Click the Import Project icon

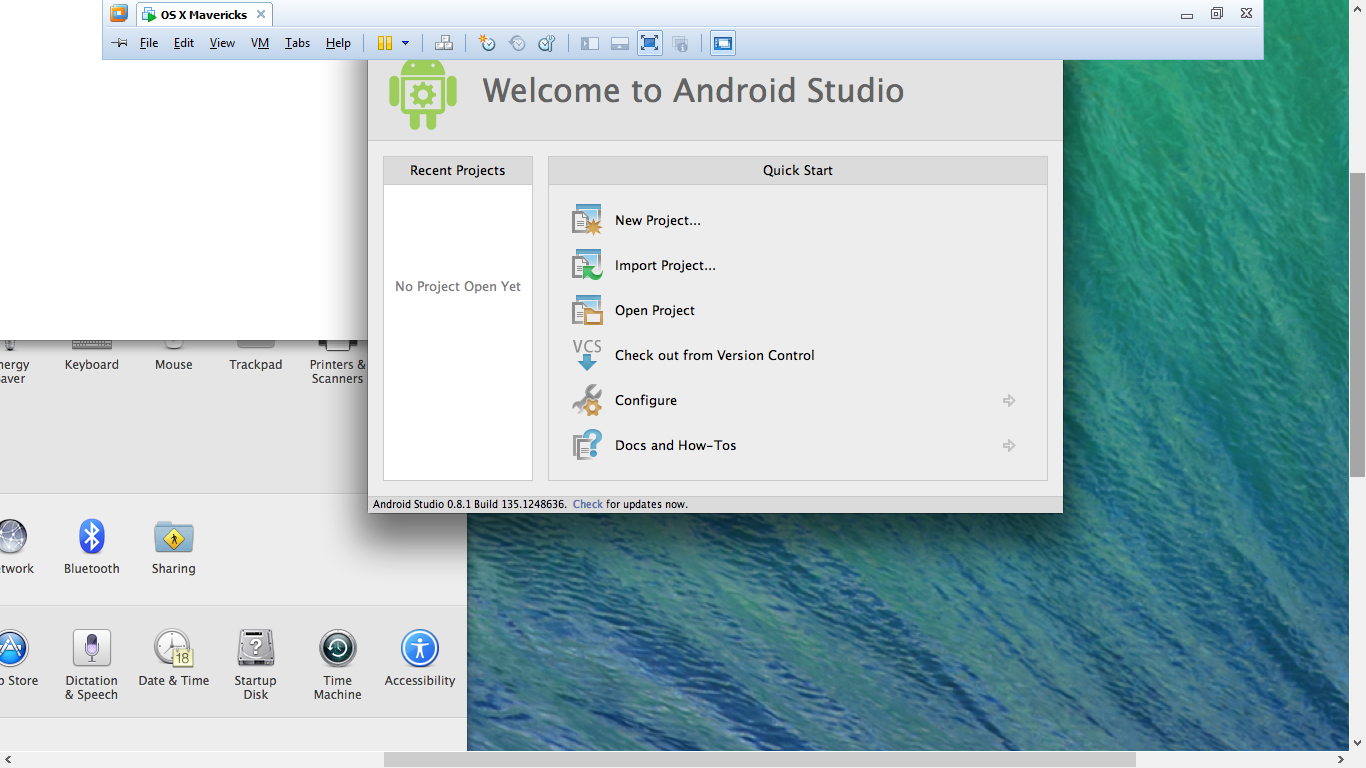click(587, 265)
